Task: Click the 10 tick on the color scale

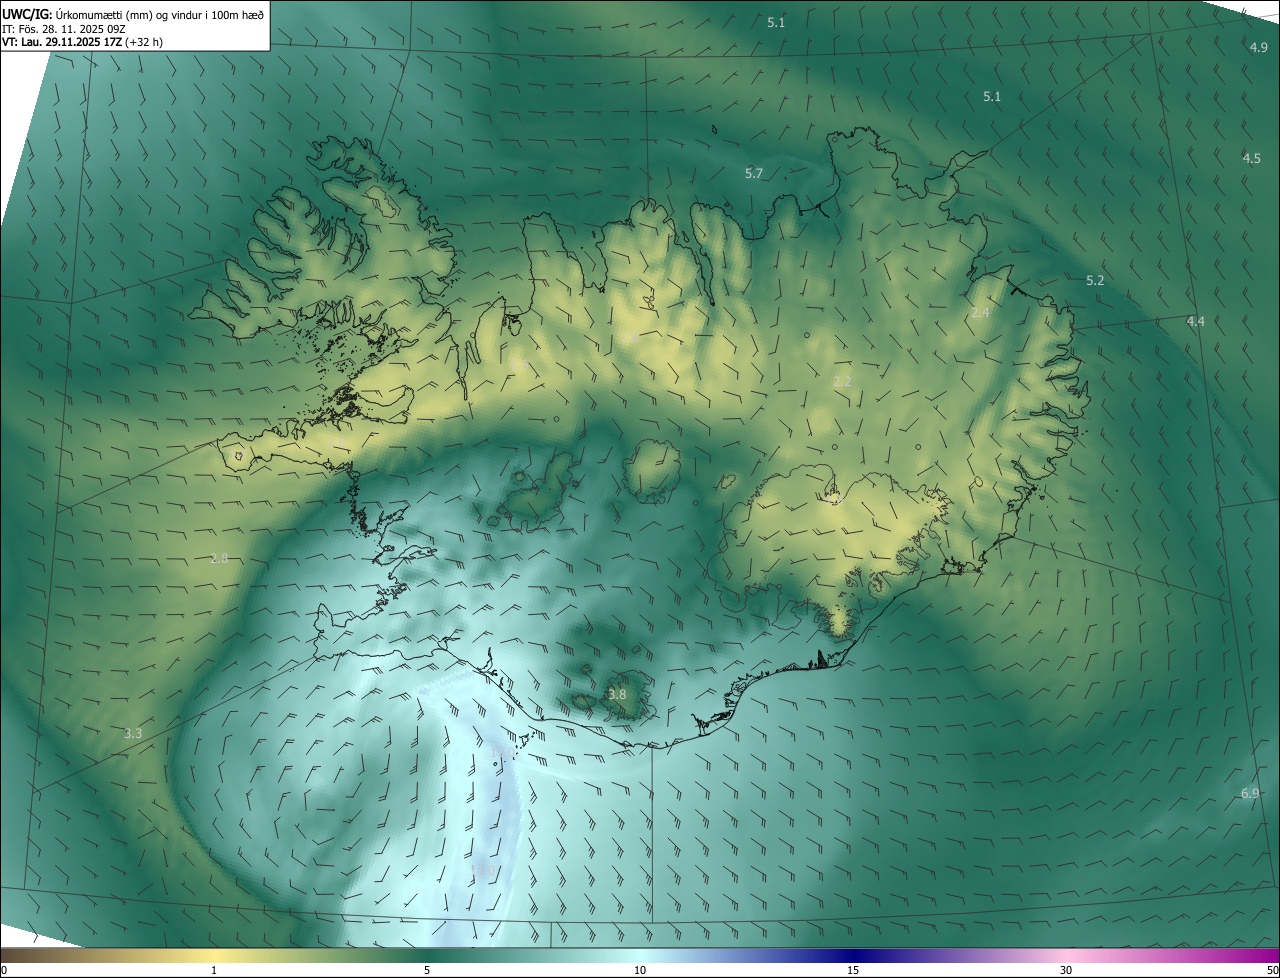Action: (x=640, y=970)
